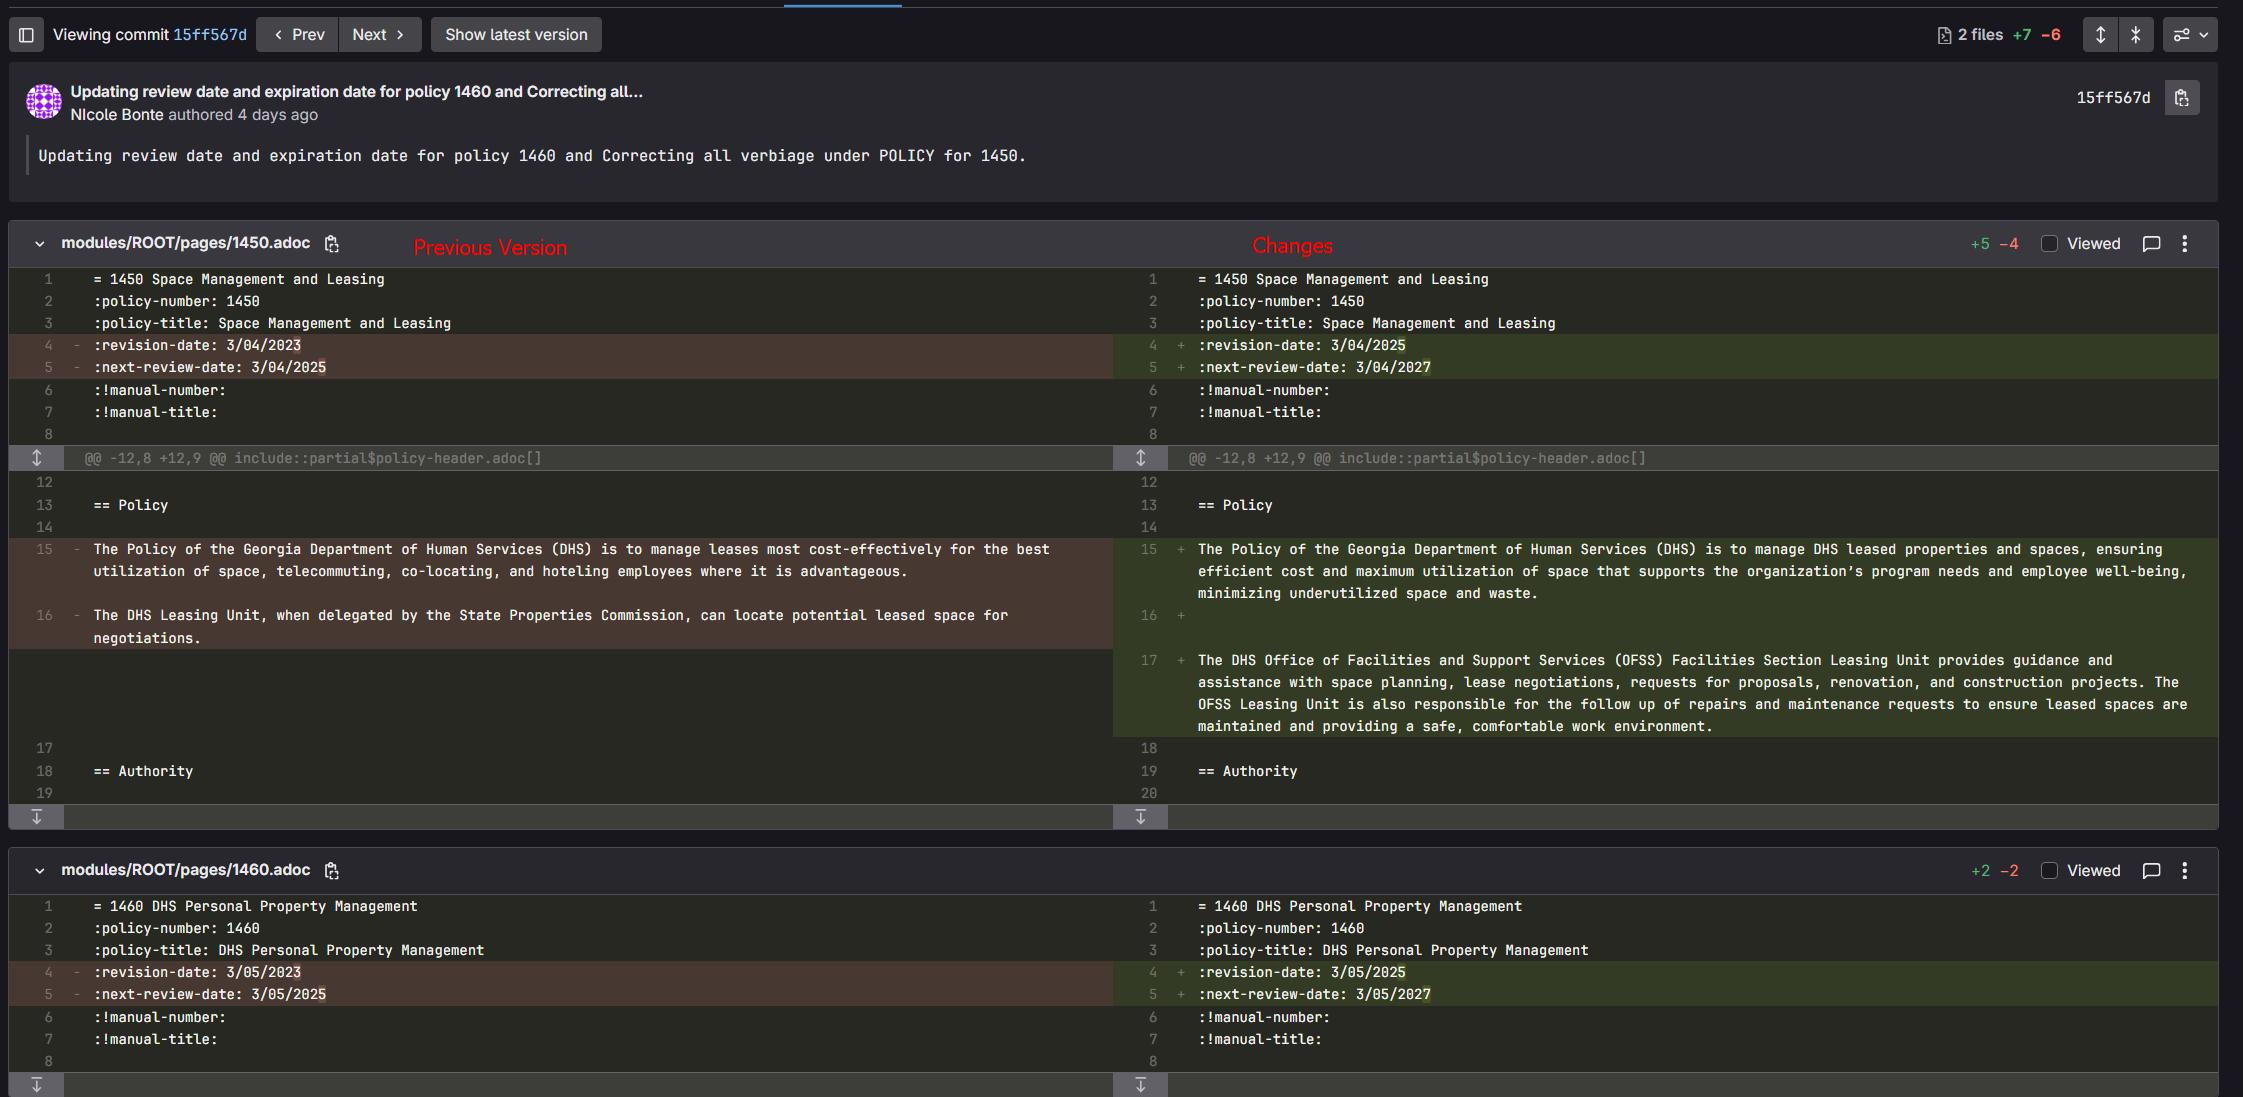2243x1097 pixels.
Task: Open diff view settings dropdown
Action: (x=2190, y=35)
